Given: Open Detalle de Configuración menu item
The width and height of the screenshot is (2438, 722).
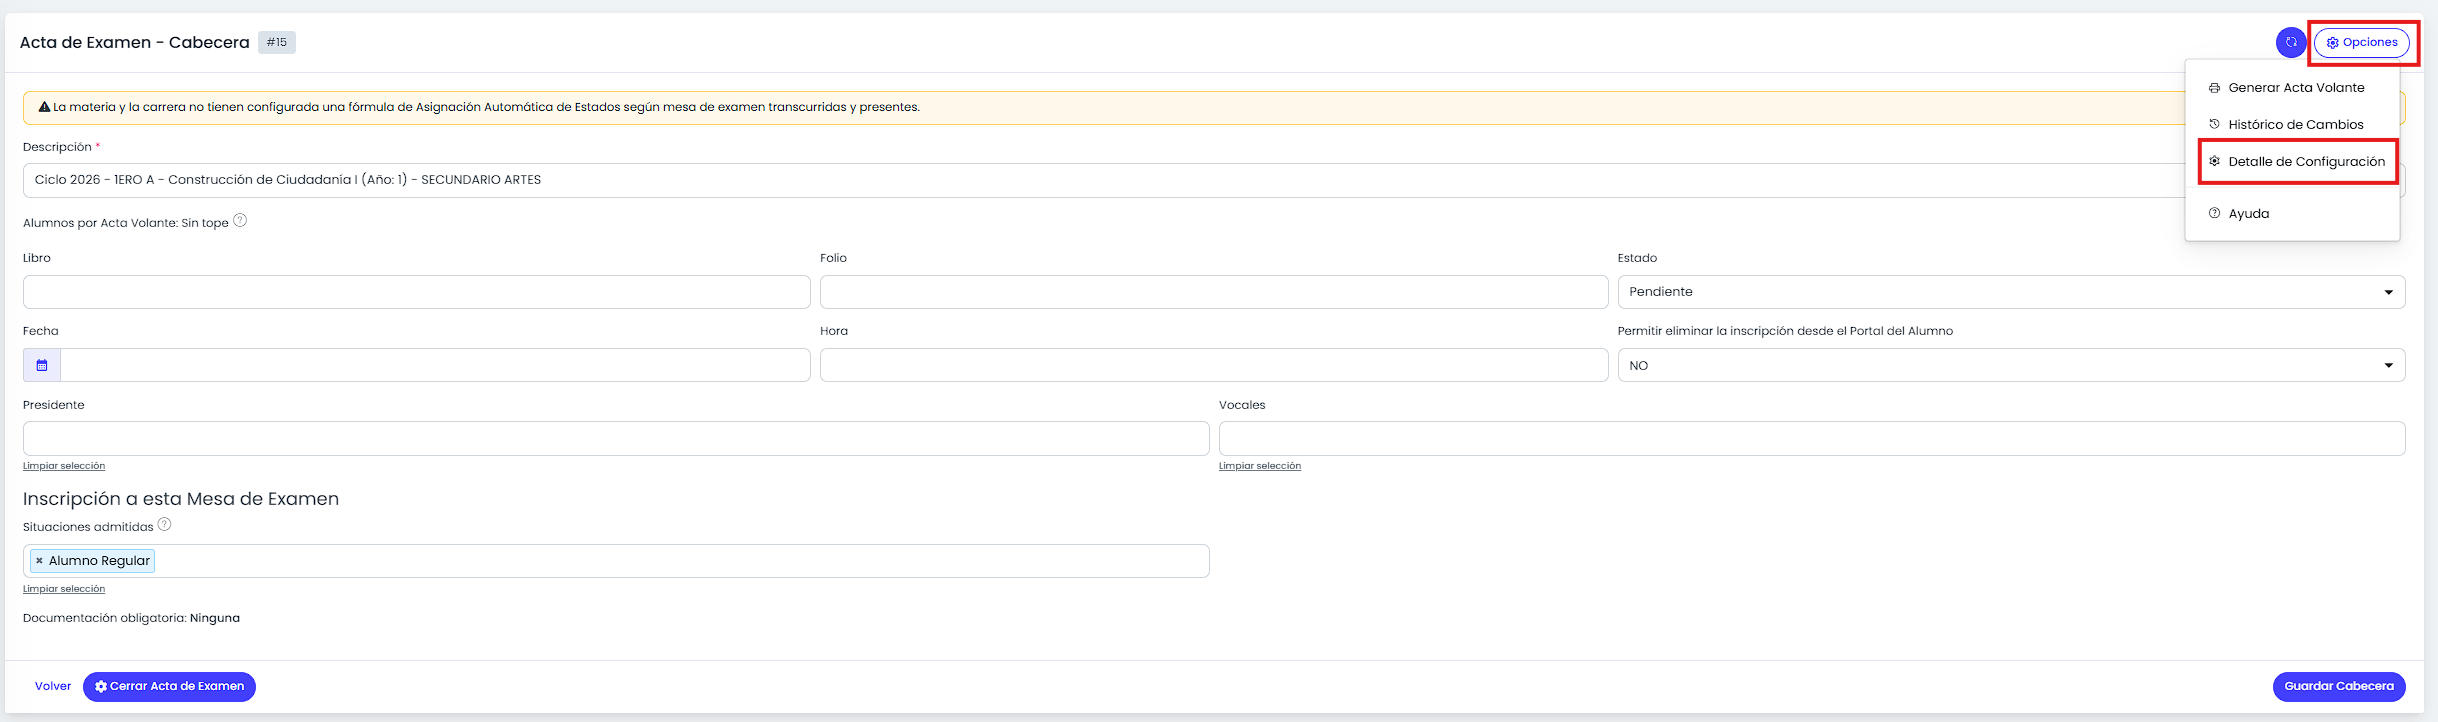Looking at the screenshot, I should (x=2298, y=162).
